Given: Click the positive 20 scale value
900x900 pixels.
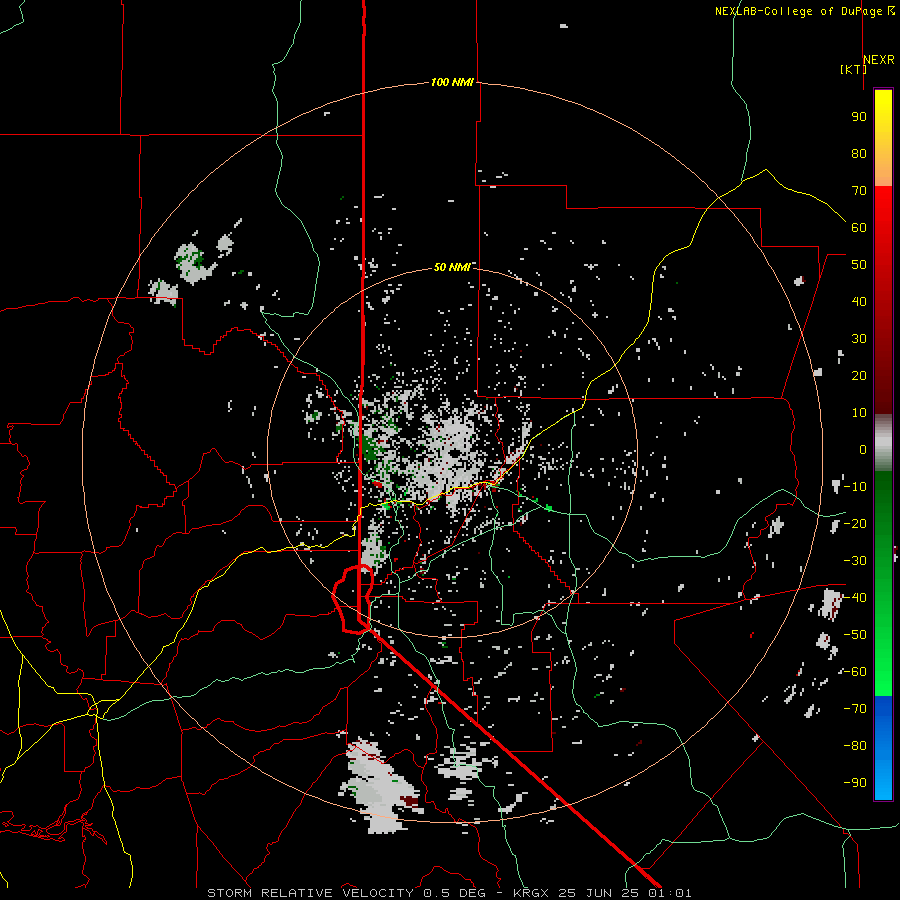Looking at the screenshot, I should pyautogui.click(x=859, y=376).
